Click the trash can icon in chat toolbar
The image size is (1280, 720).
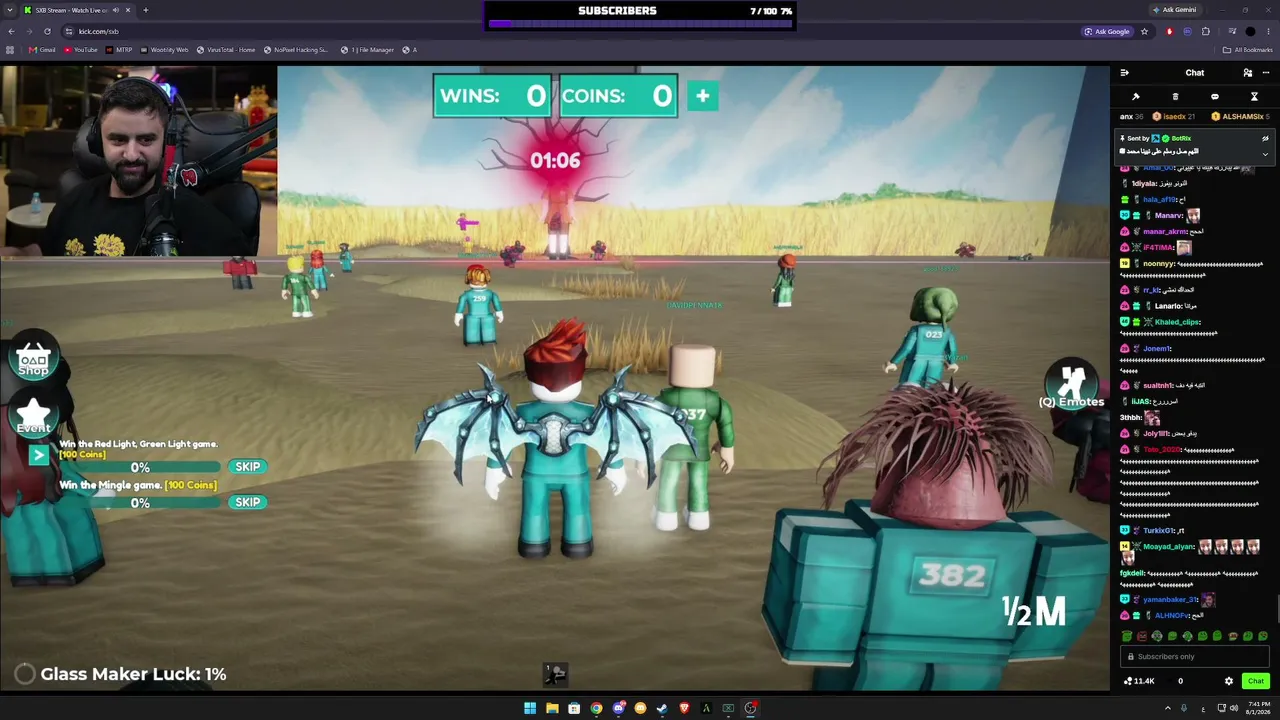pos(1175,97)
